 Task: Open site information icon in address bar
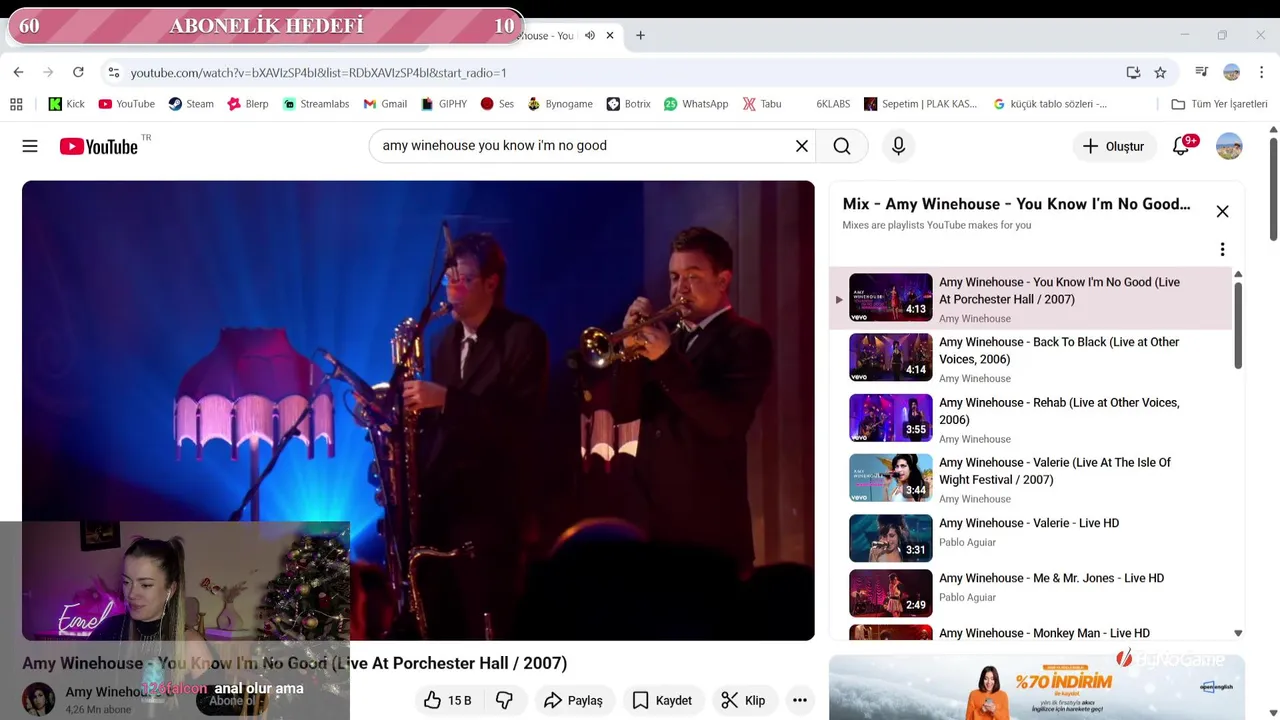pyautogui.click(x=114, y=72)
